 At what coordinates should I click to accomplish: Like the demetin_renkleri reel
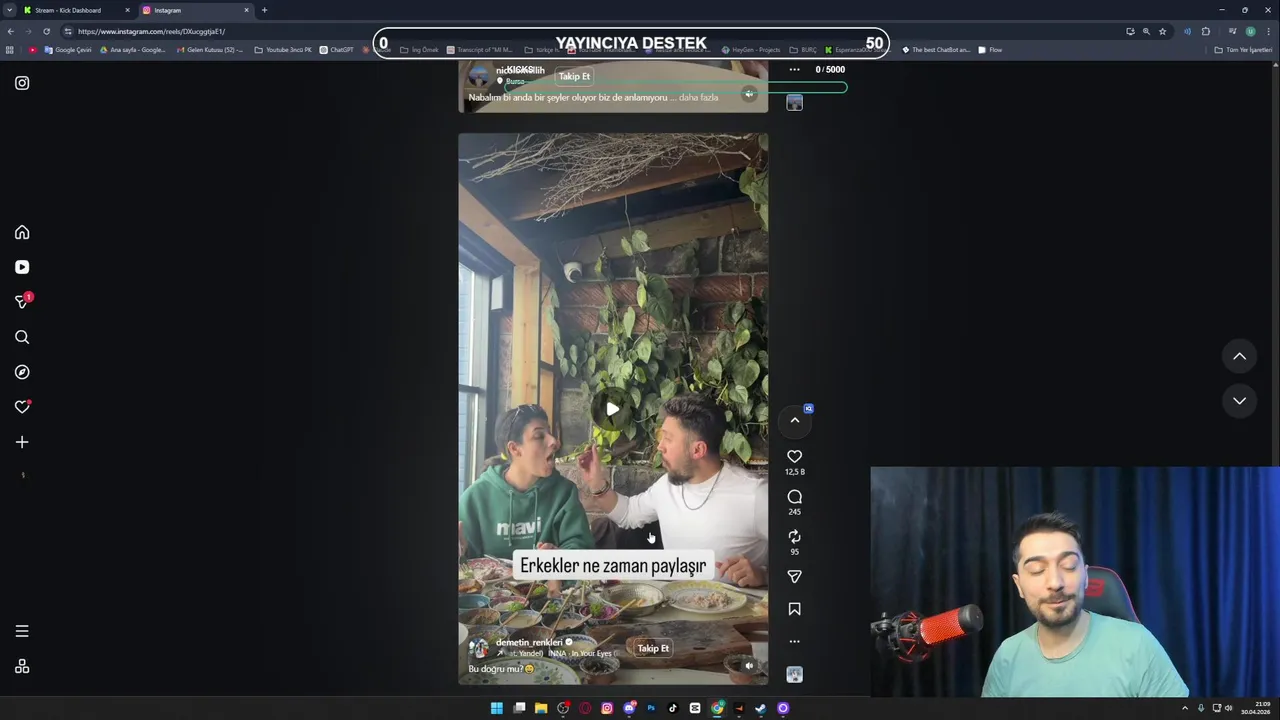point(794,457)
